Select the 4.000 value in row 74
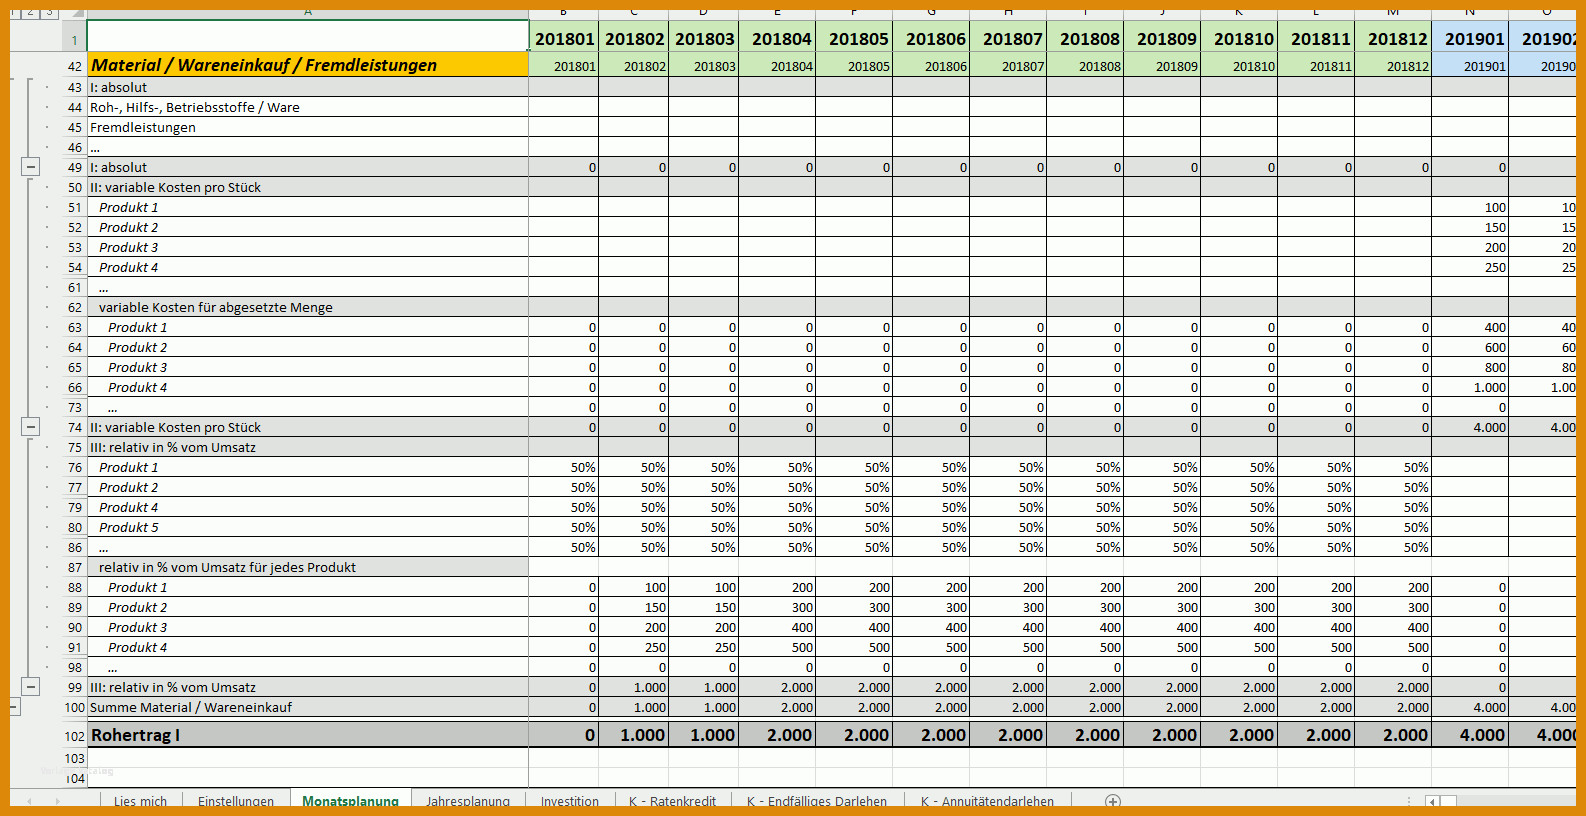 [1470, 427]
